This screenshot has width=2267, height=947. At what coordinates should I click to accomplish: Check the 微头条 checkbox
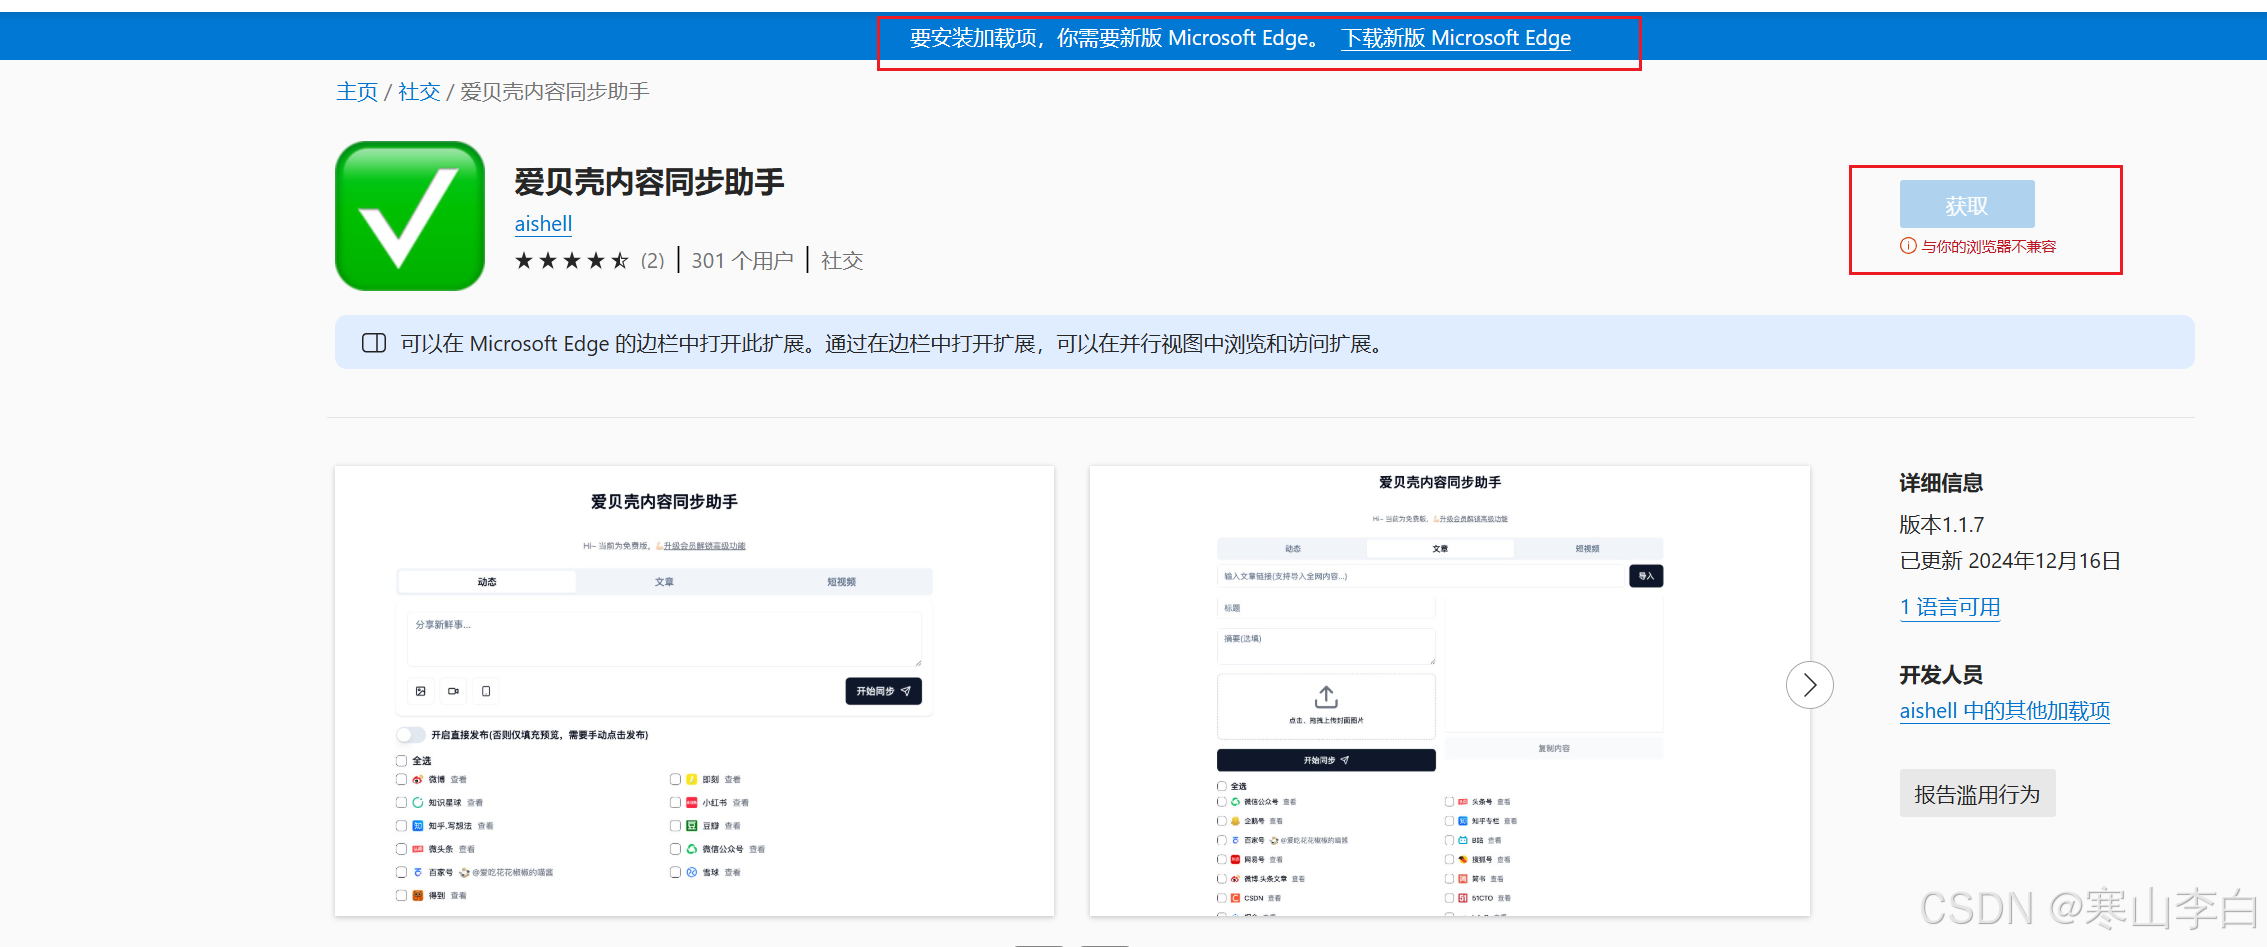tap(401, 849)
